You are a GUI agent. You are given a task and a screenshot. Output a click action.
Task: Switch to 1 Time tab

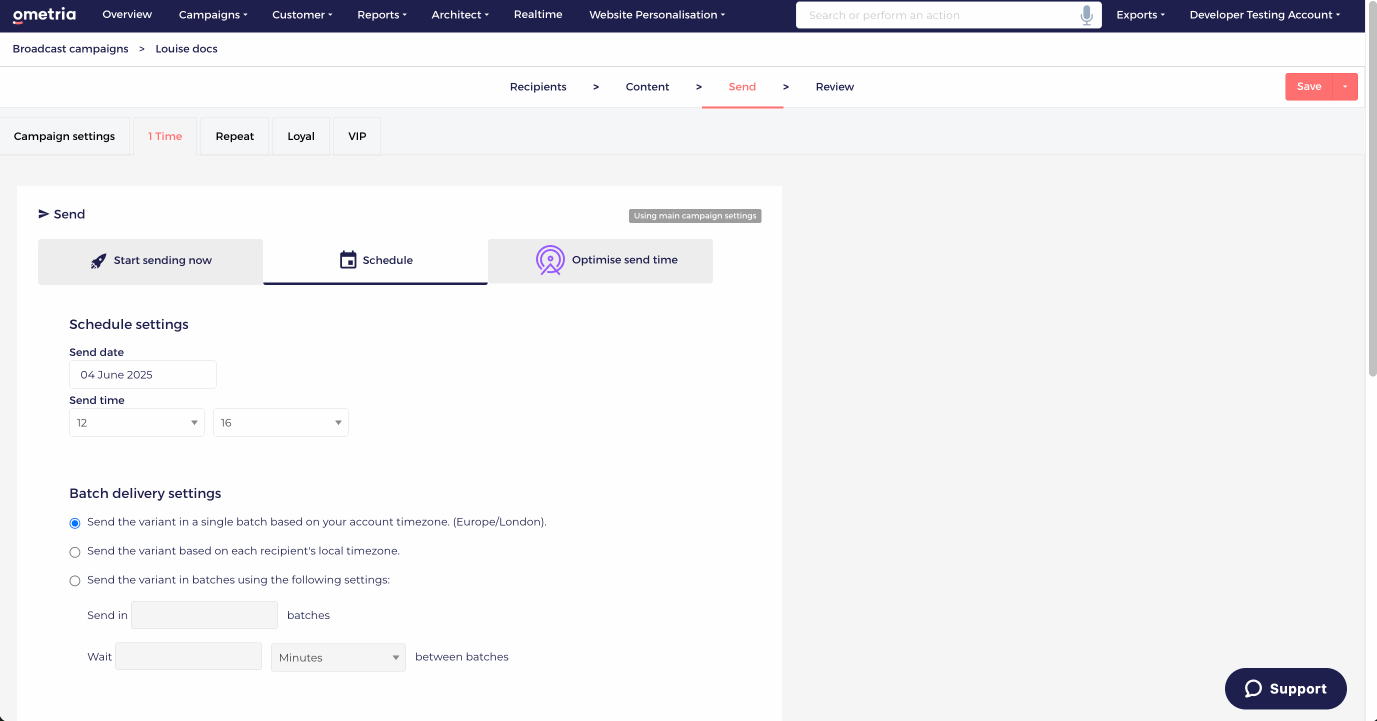[165, 136]
